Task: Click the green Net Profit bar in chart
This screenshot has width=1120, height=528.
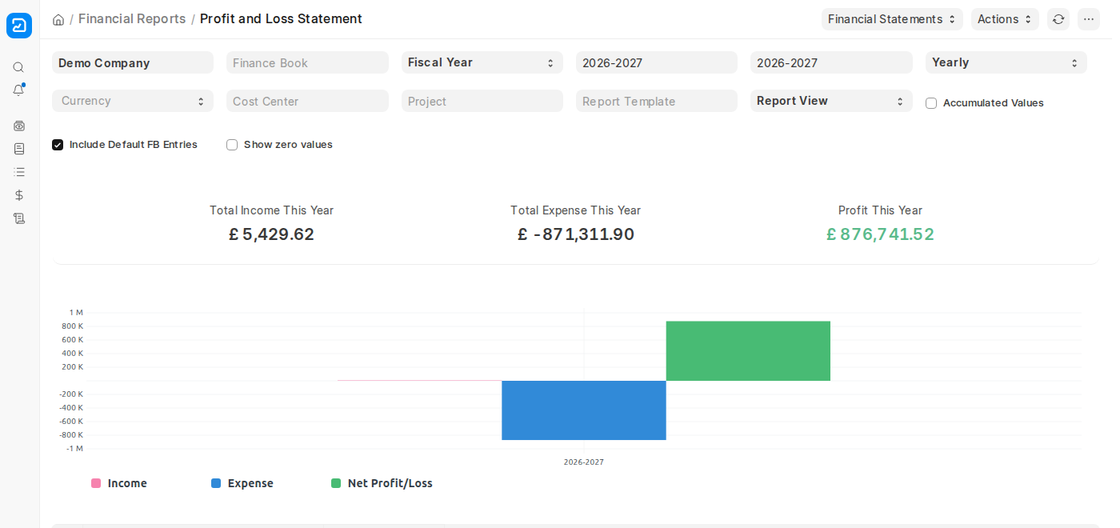Action: (749, 351)
